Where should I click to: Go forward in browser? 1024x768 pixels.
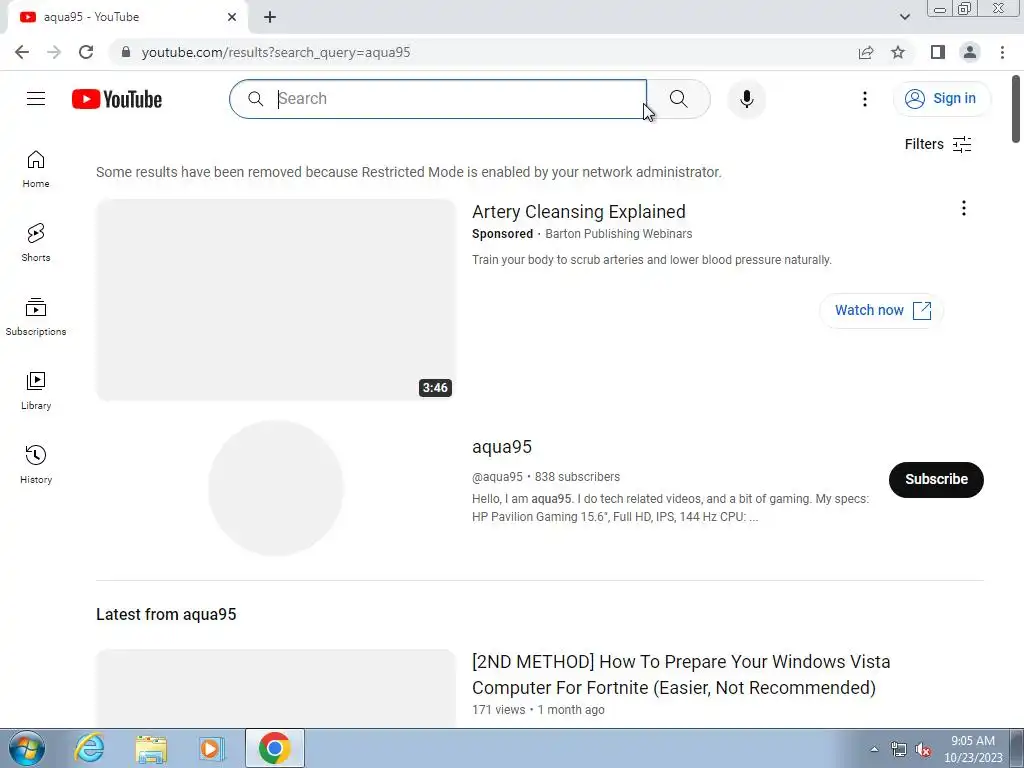point(54,52)
